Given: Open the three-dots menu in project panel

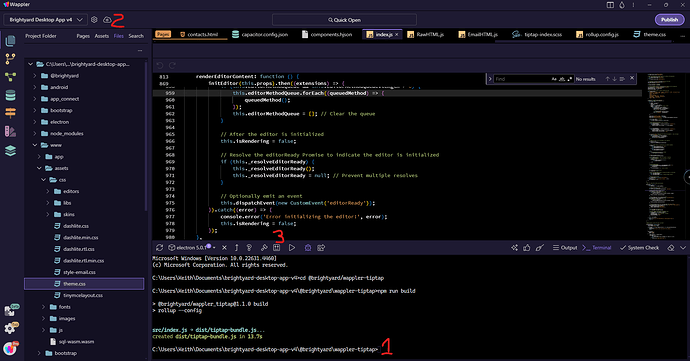Looking at the screenshot, I should [140, 51].
